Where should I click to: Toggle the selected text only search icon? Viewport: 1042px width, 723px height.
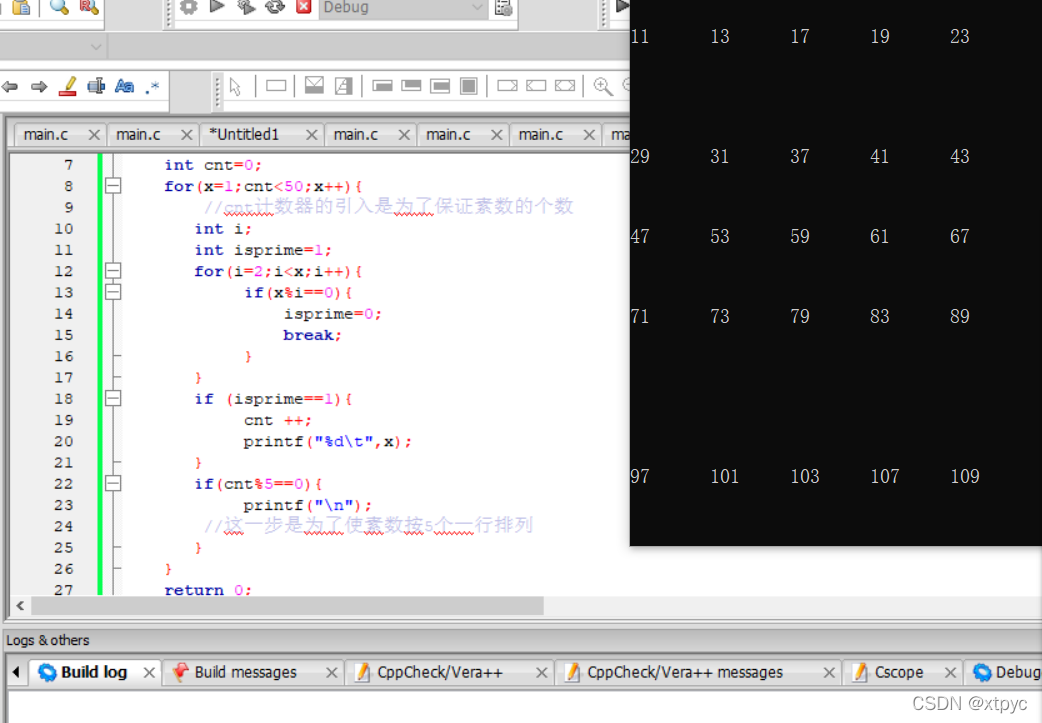coord(96,86)
